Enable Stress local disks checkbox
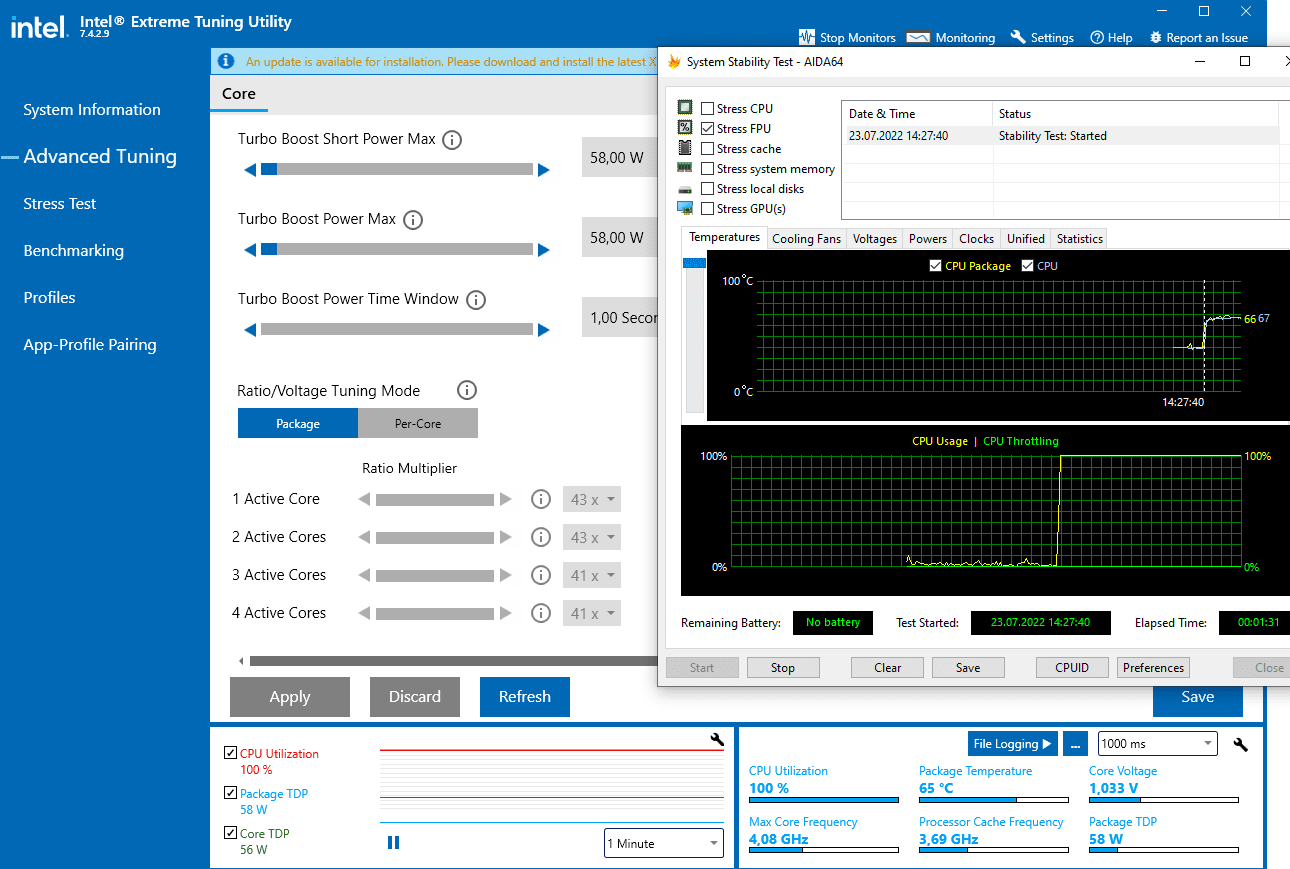Screen dimensions: 1290x869 click(x=708, y=189)
